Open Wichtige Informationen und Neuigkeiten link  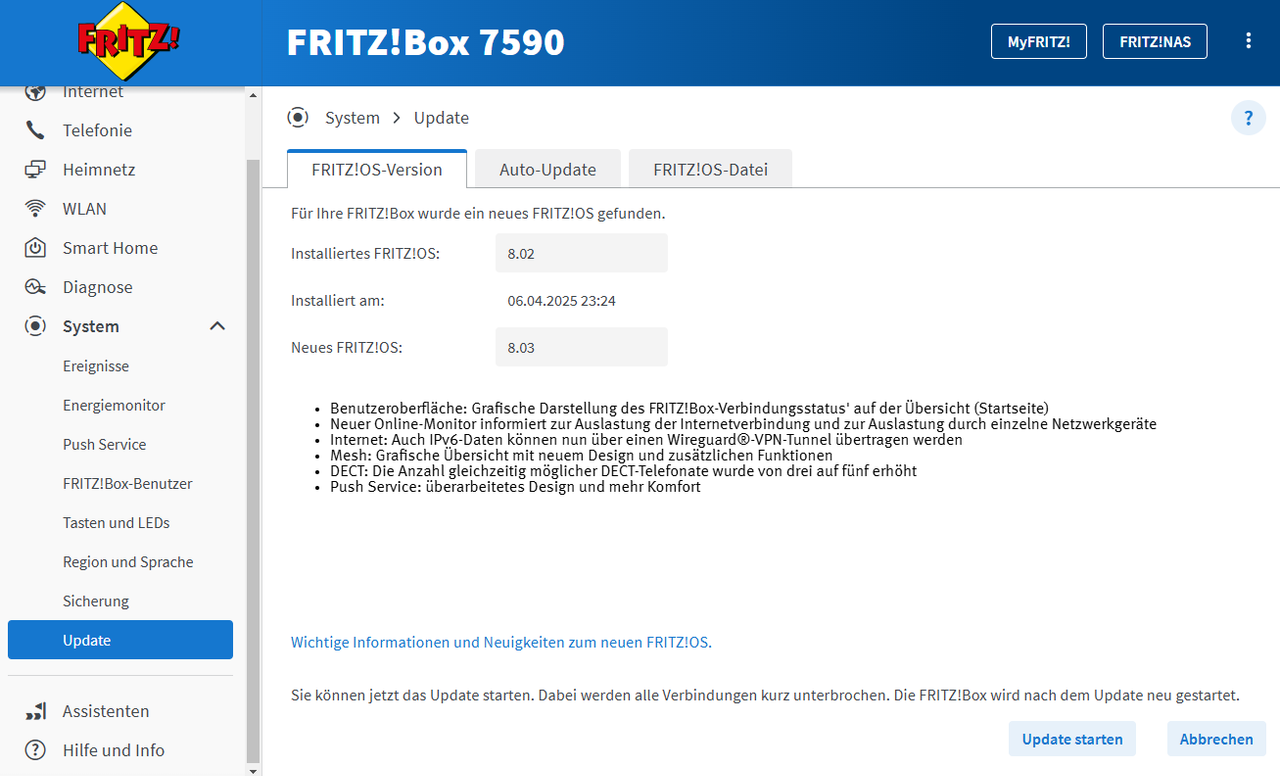501,642
